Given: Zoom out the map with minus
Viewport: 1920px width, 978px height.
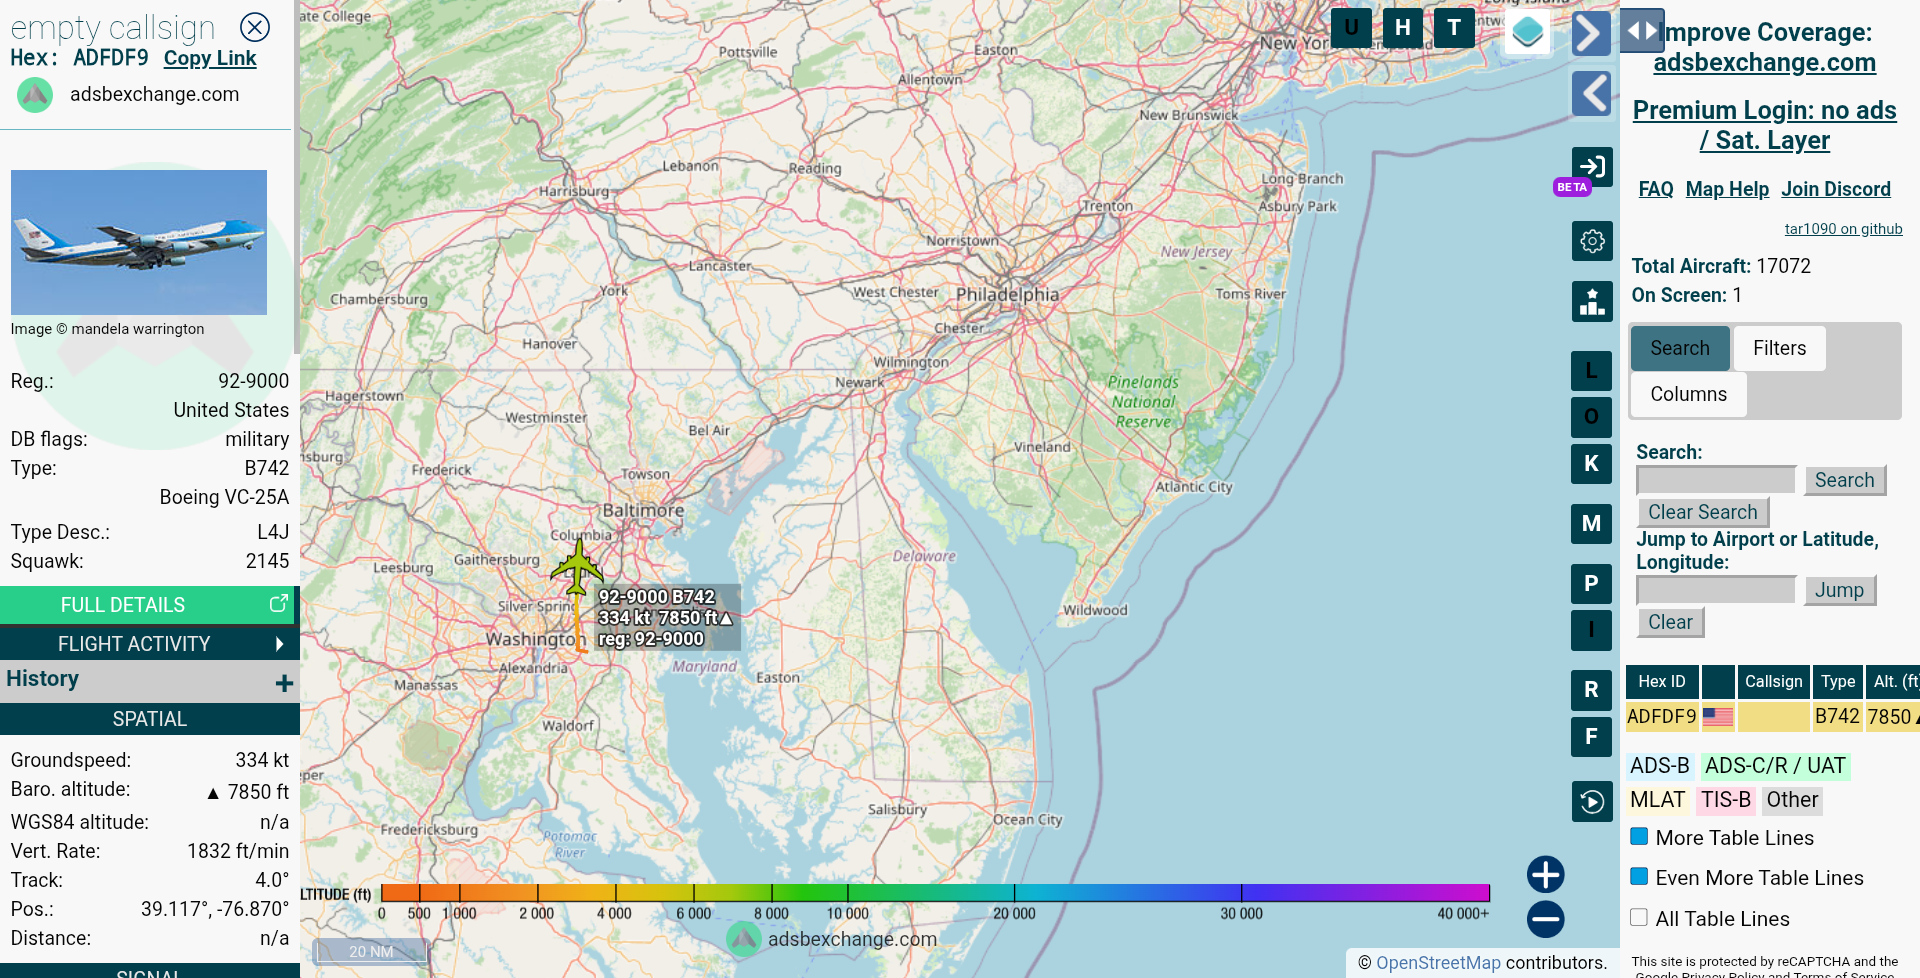Looking at the screenshot, I should click(x=1545, y=919).
